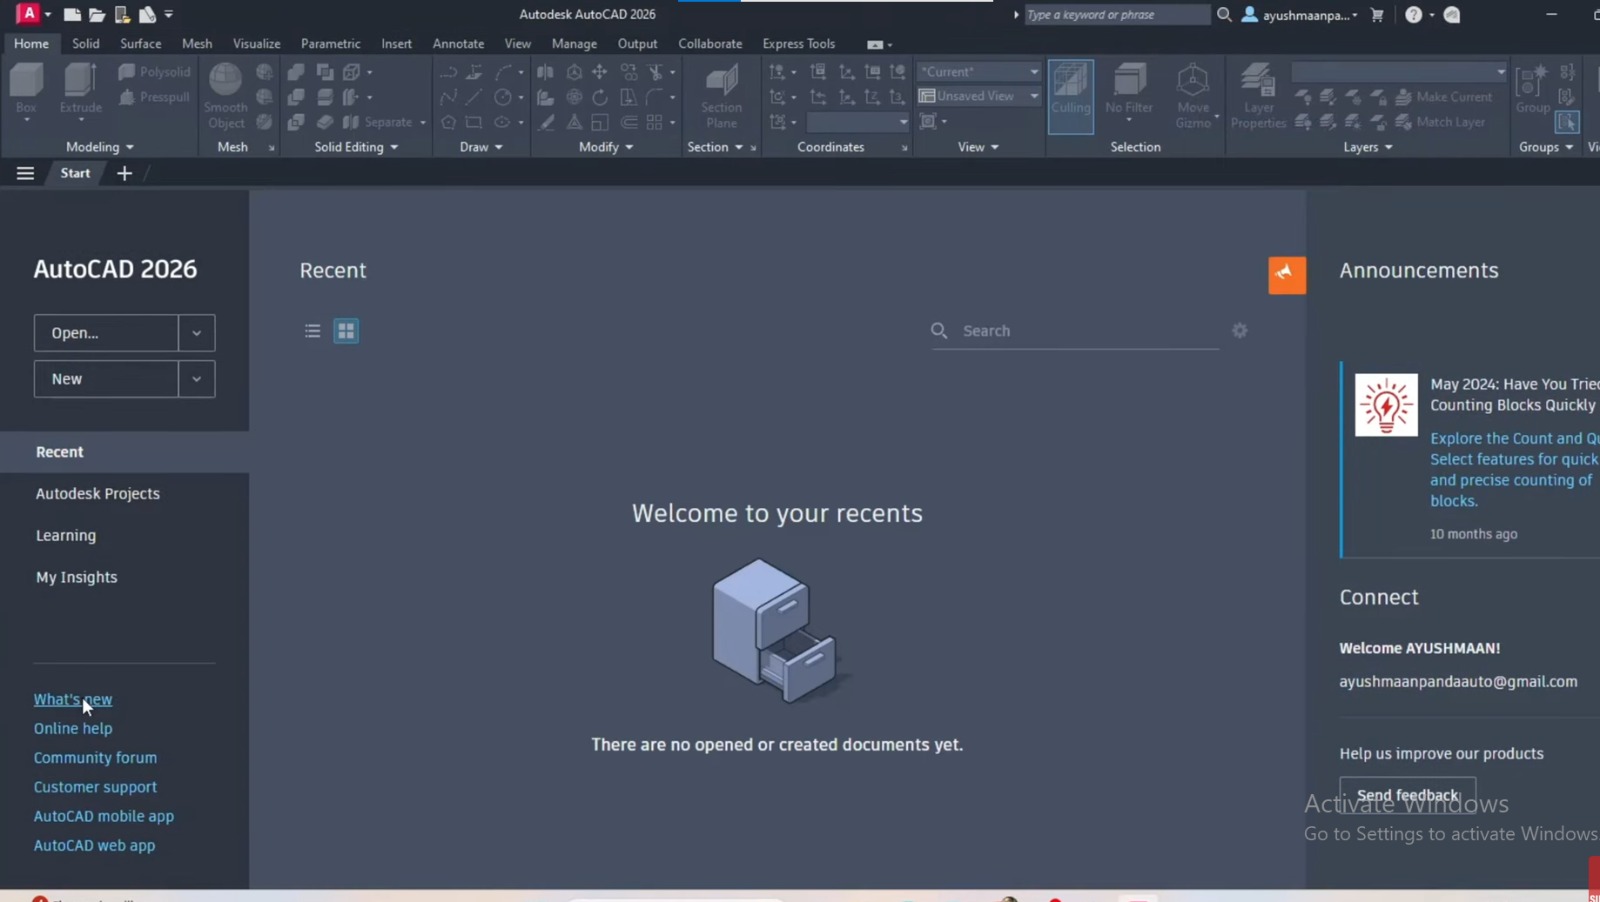This screenshot has width=1600, height=902.
Task: Click the Send feedback button
Action: pyautogui.click(x=1408, y=794)
